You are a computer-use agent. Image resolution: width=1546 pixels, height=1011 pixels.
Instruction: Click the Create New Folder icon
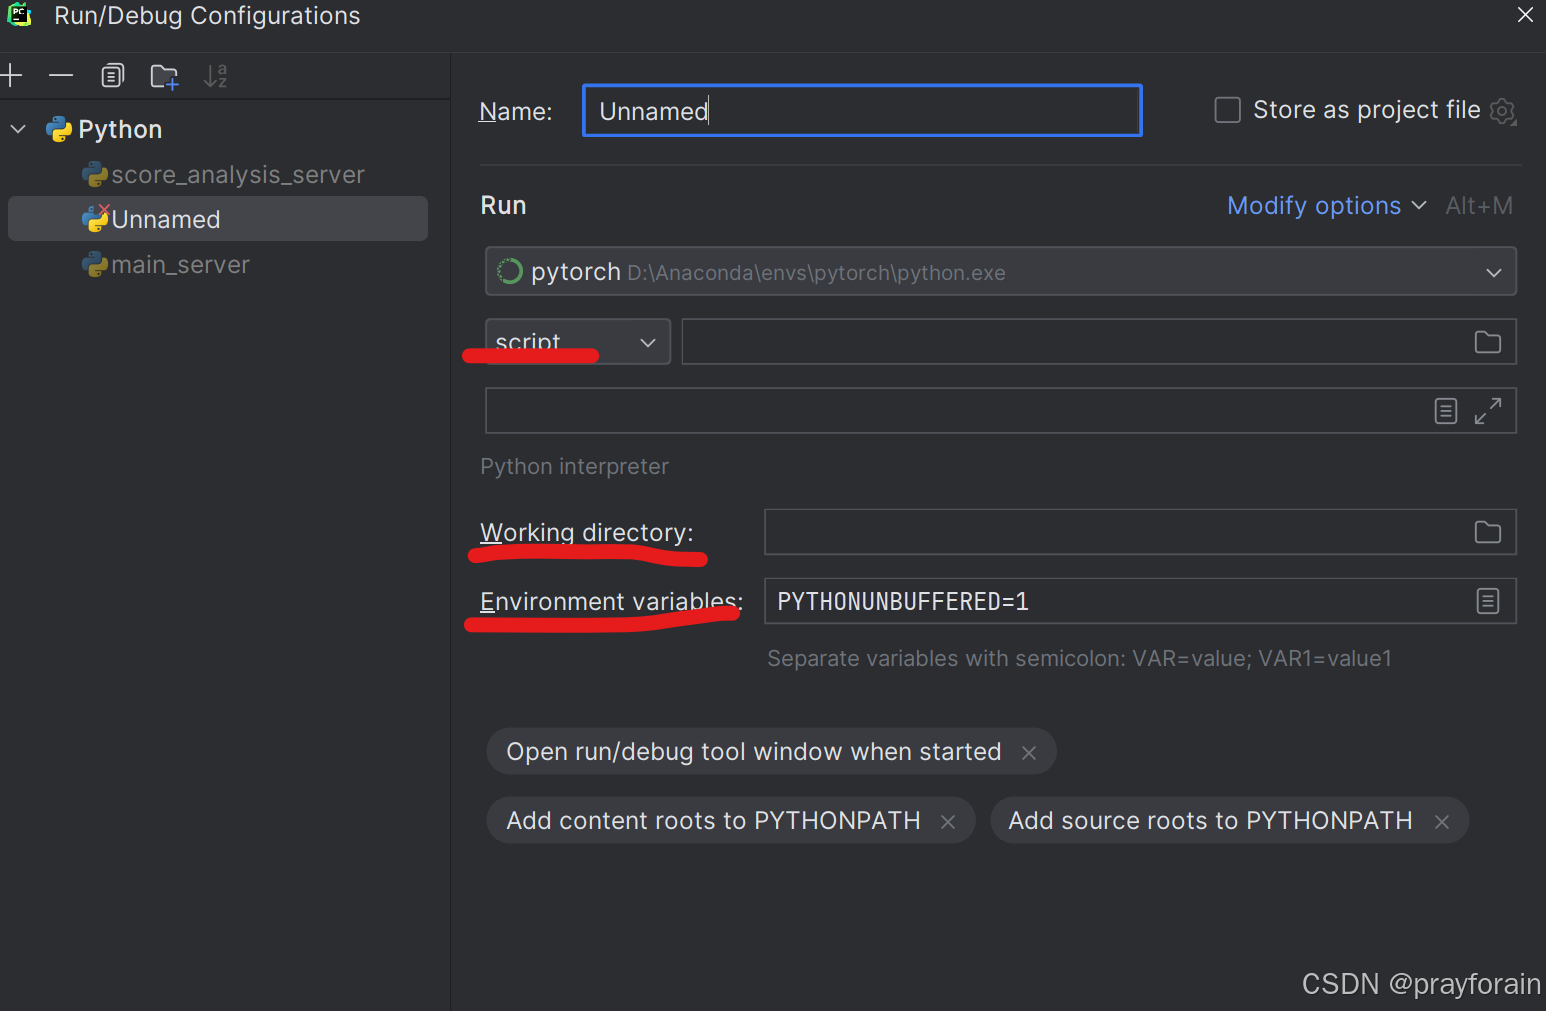164,77
